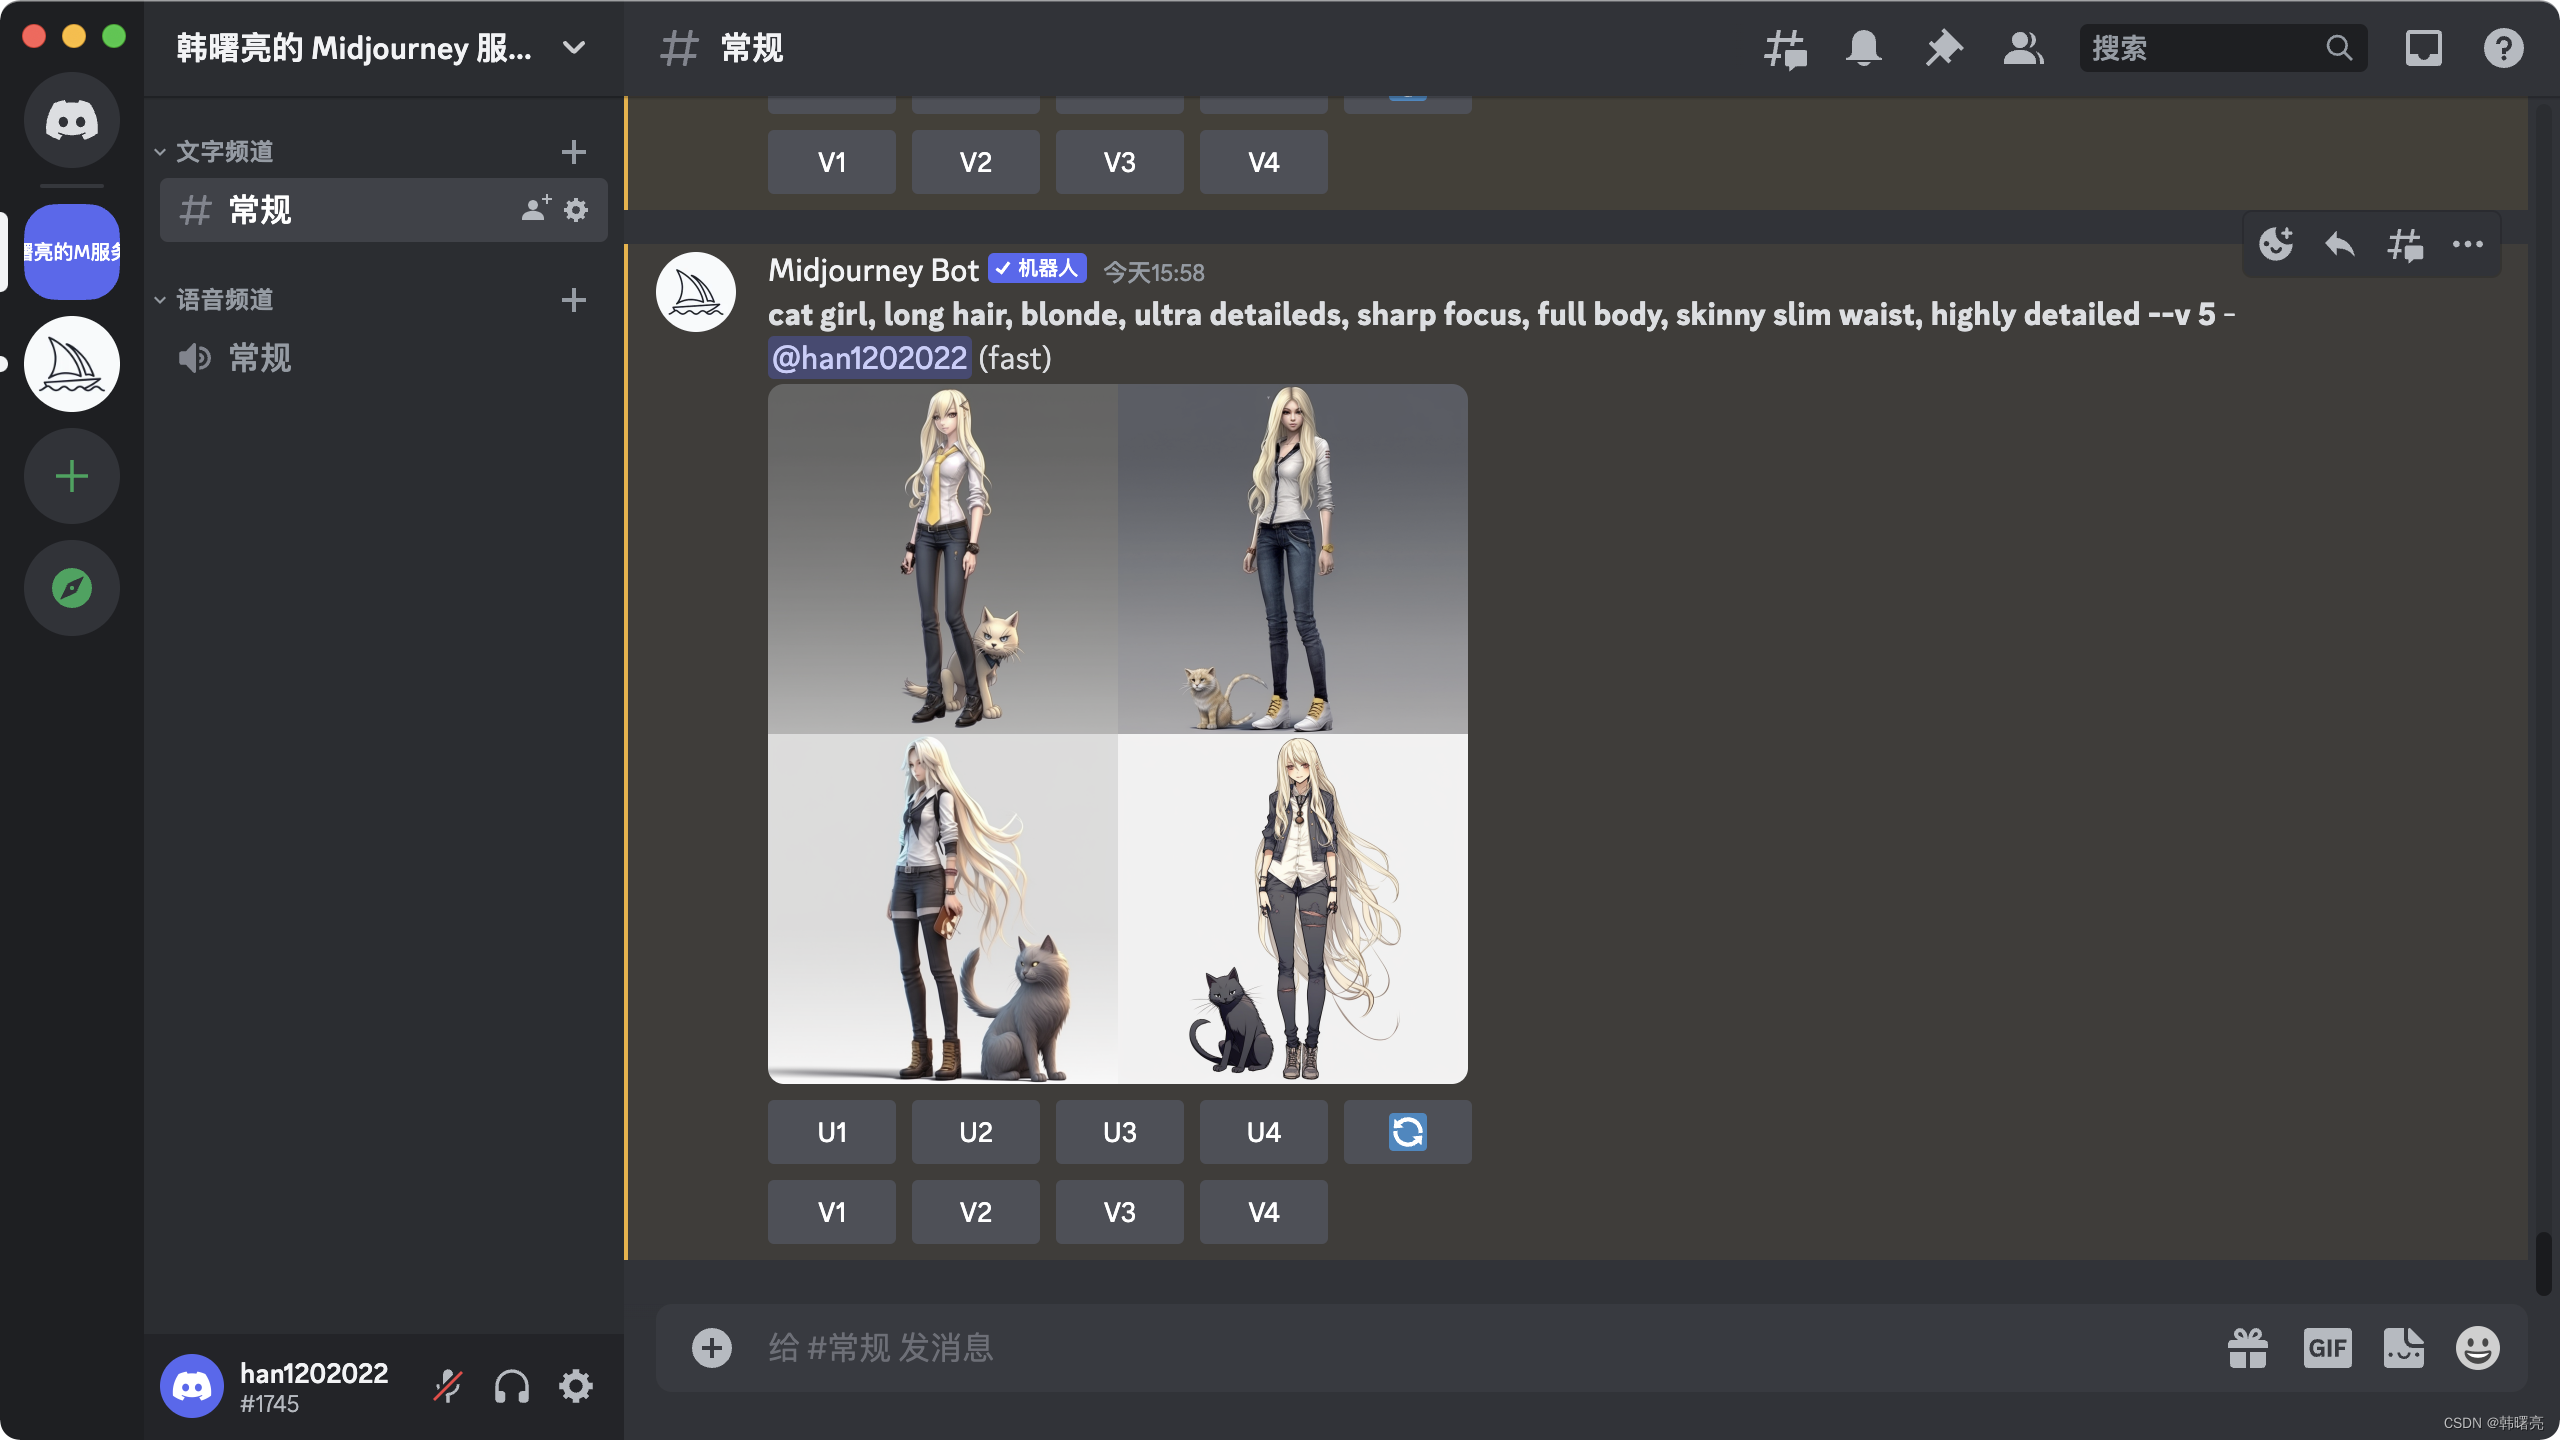
Task: Add reaction to Midjourney Bot message
Action: pyautogui.click(x=2276, y=244)
